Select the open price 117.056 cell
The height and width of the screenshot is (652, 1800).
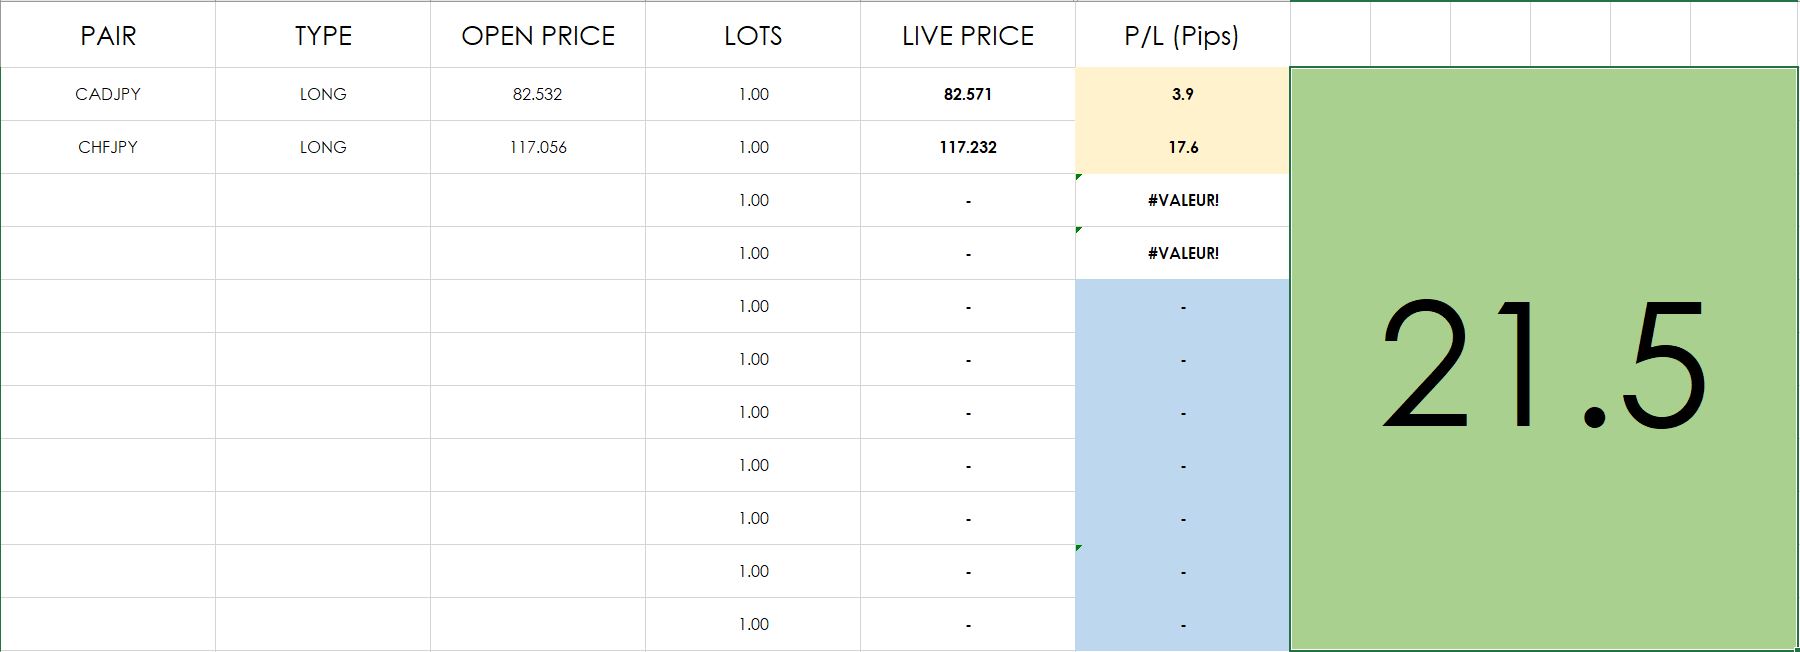pyautogui.click(x=538, y=147)
